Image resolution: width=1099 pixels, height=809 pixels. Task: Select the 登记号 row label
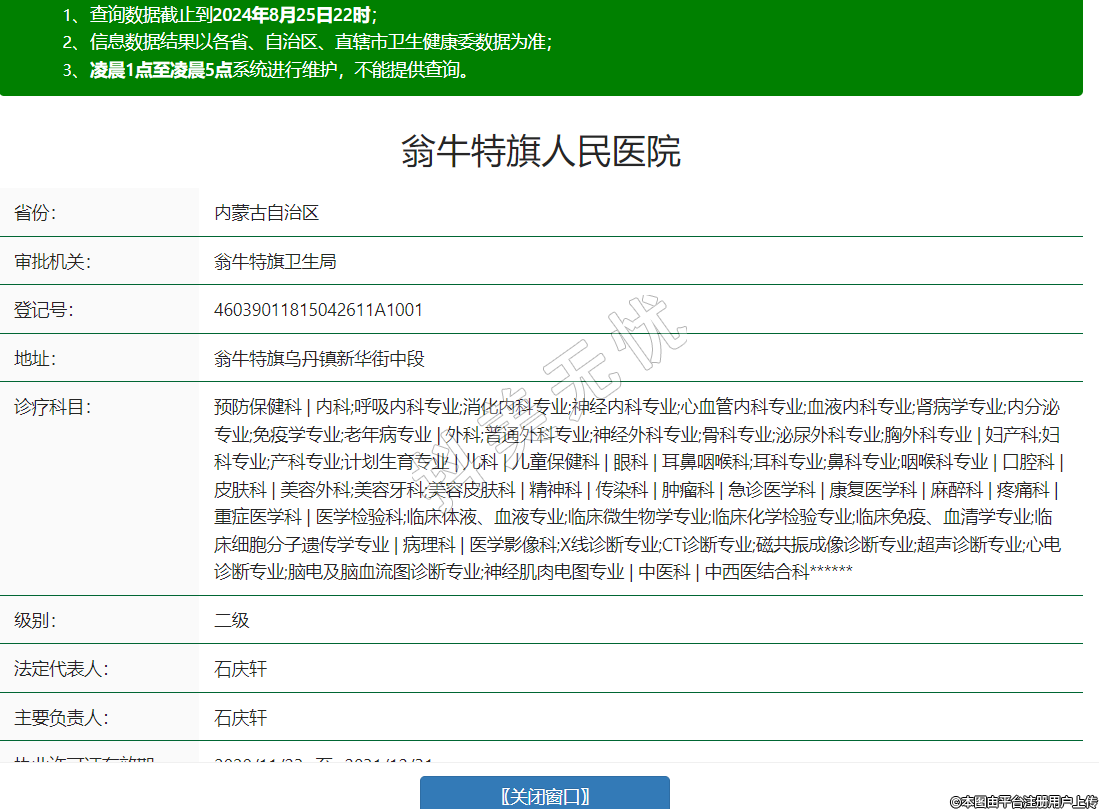point(43,310)
